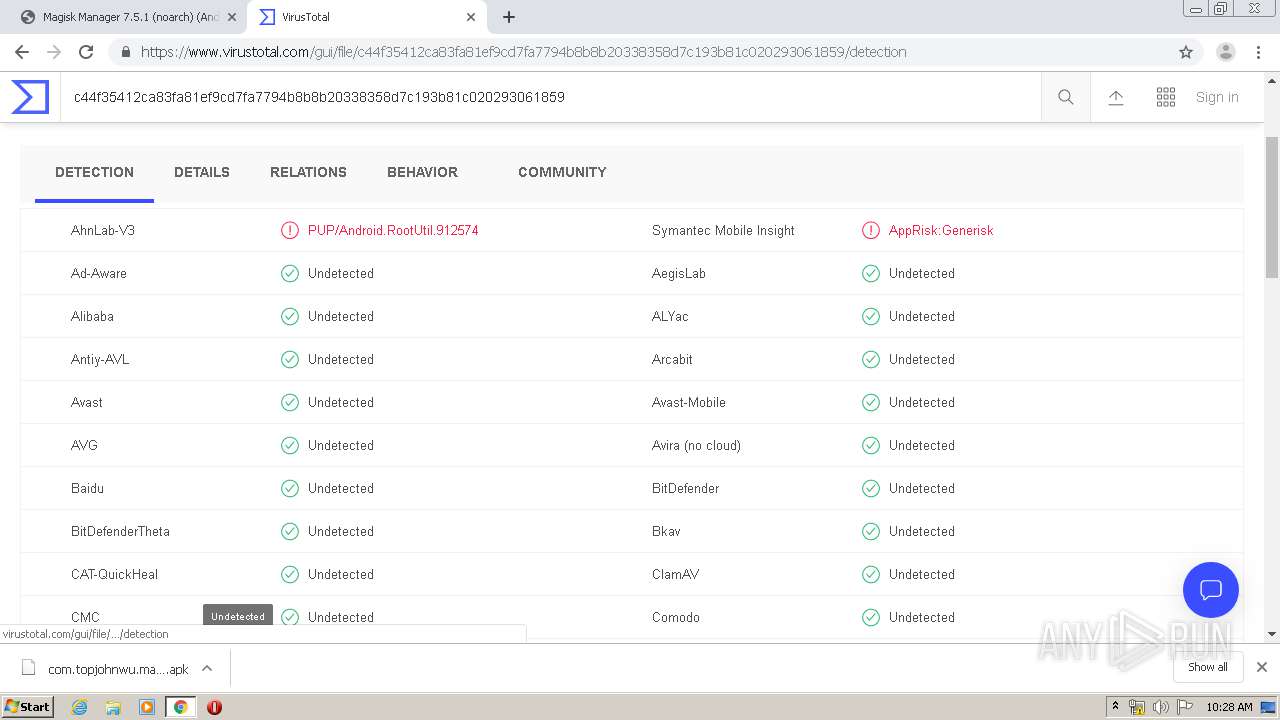The width and height of the screenshot is (1280, 720).
Task: Click the Antiy-AVL engine name
Action: coord(100,359)
